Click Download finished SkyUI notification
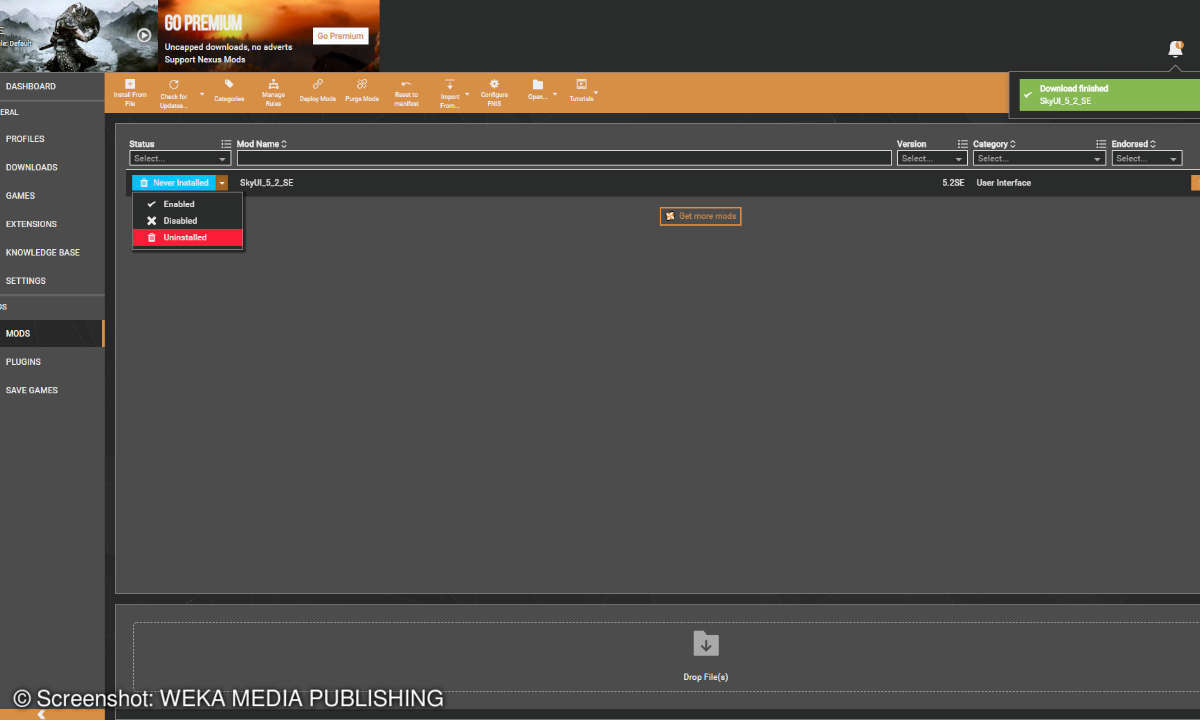The height and width of the screenshot is (720, 1200). 1109,95
